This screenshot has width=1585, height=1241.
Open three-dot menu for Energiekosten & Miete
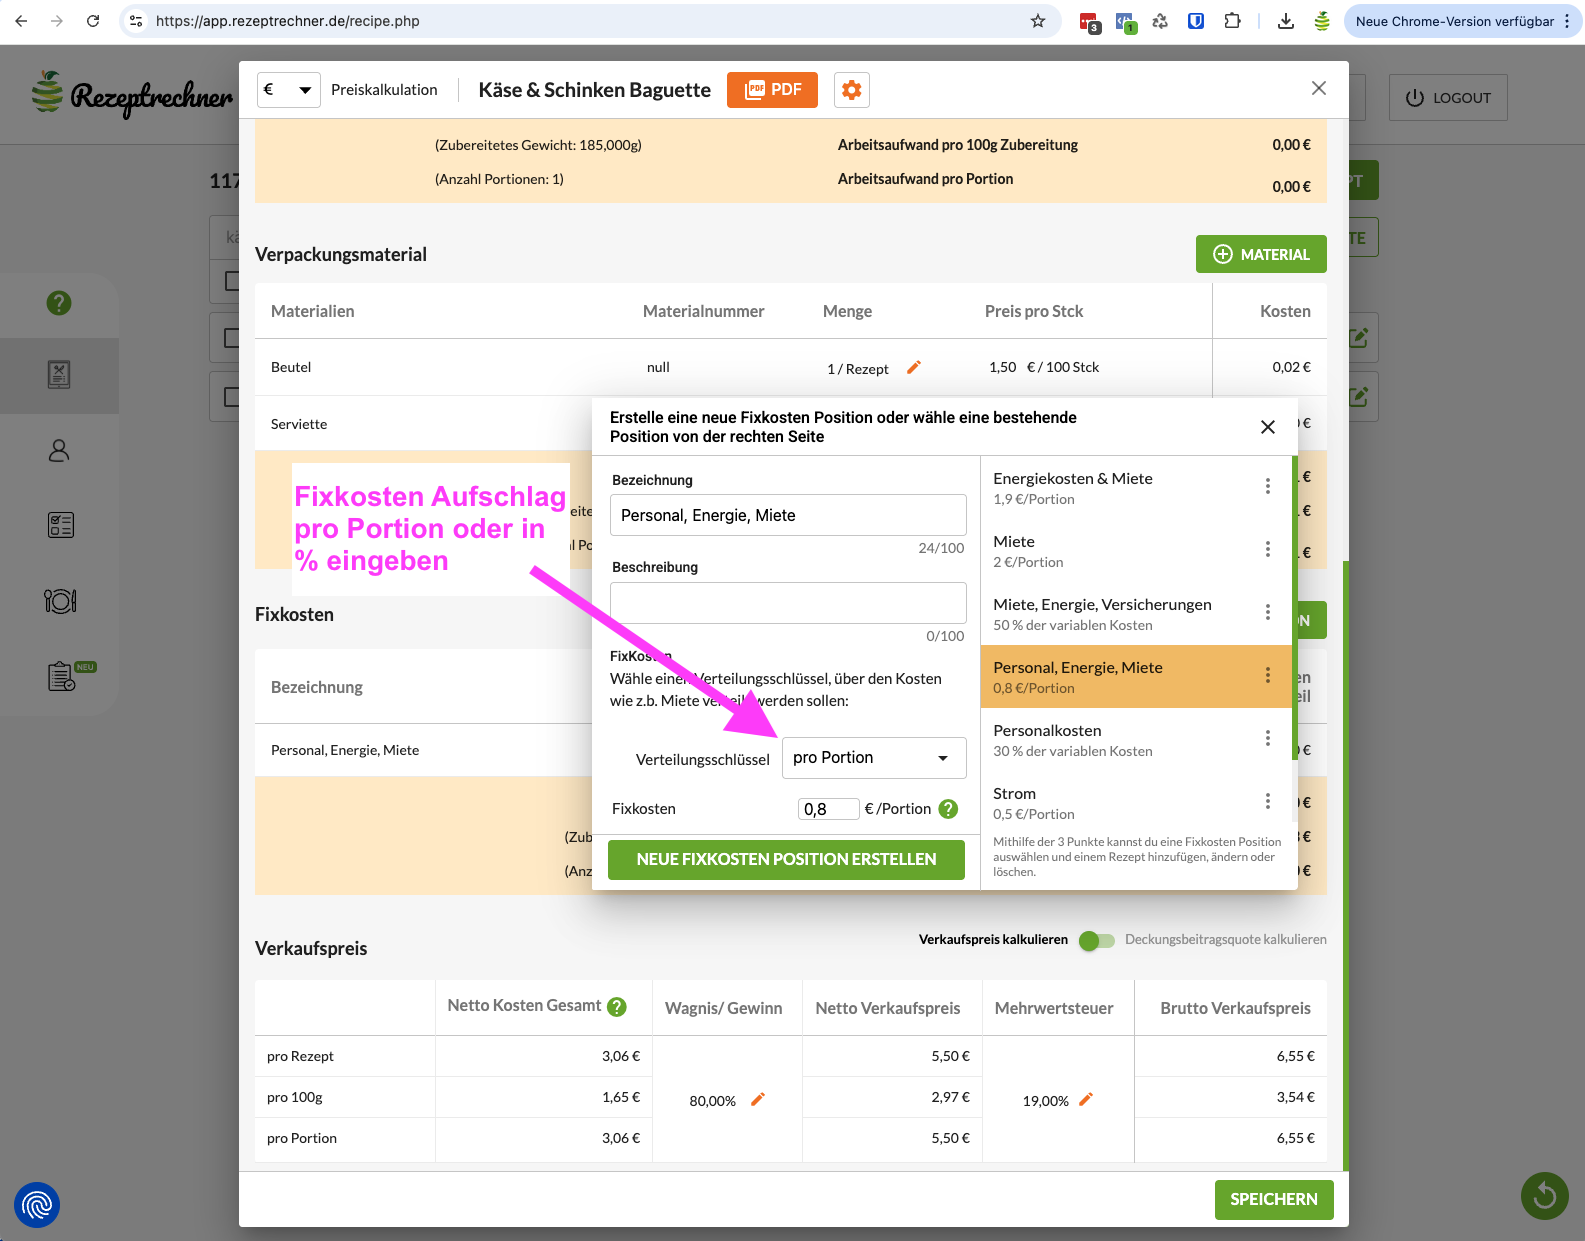point(1267,487)
